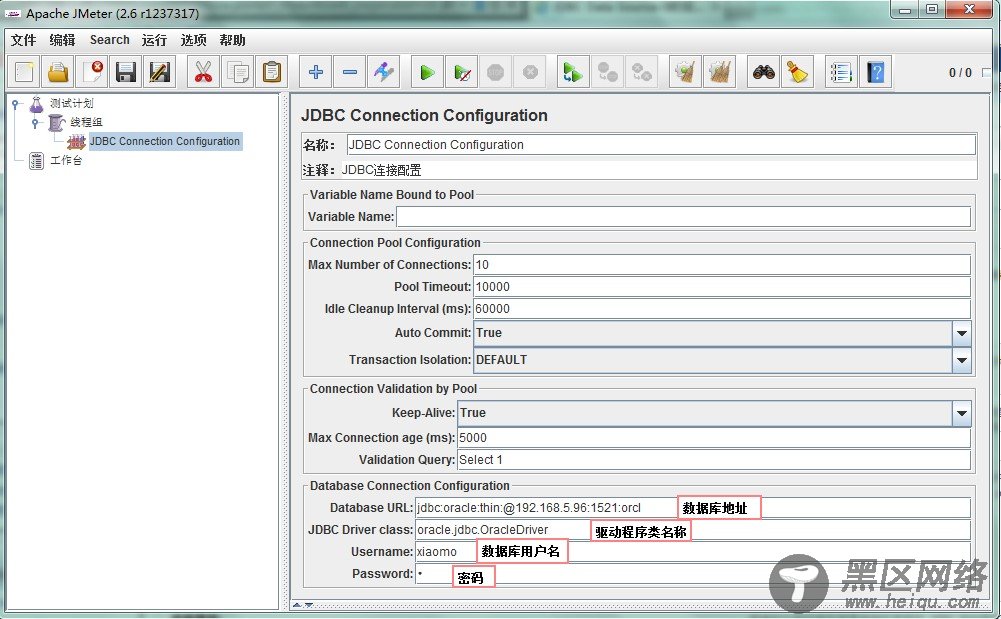This screenshot has height=619, width=1001.
Task: Click the Connection Pool Configuration section title
Action: pyautogui.click(x=395, y=242)
